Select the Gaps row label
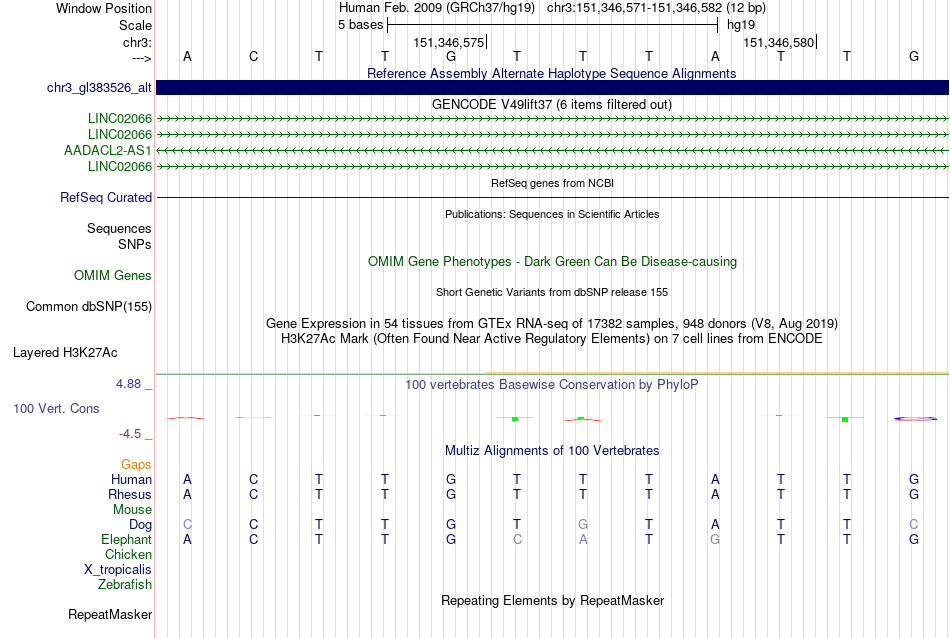950x638 pixels. coord(136,465)
